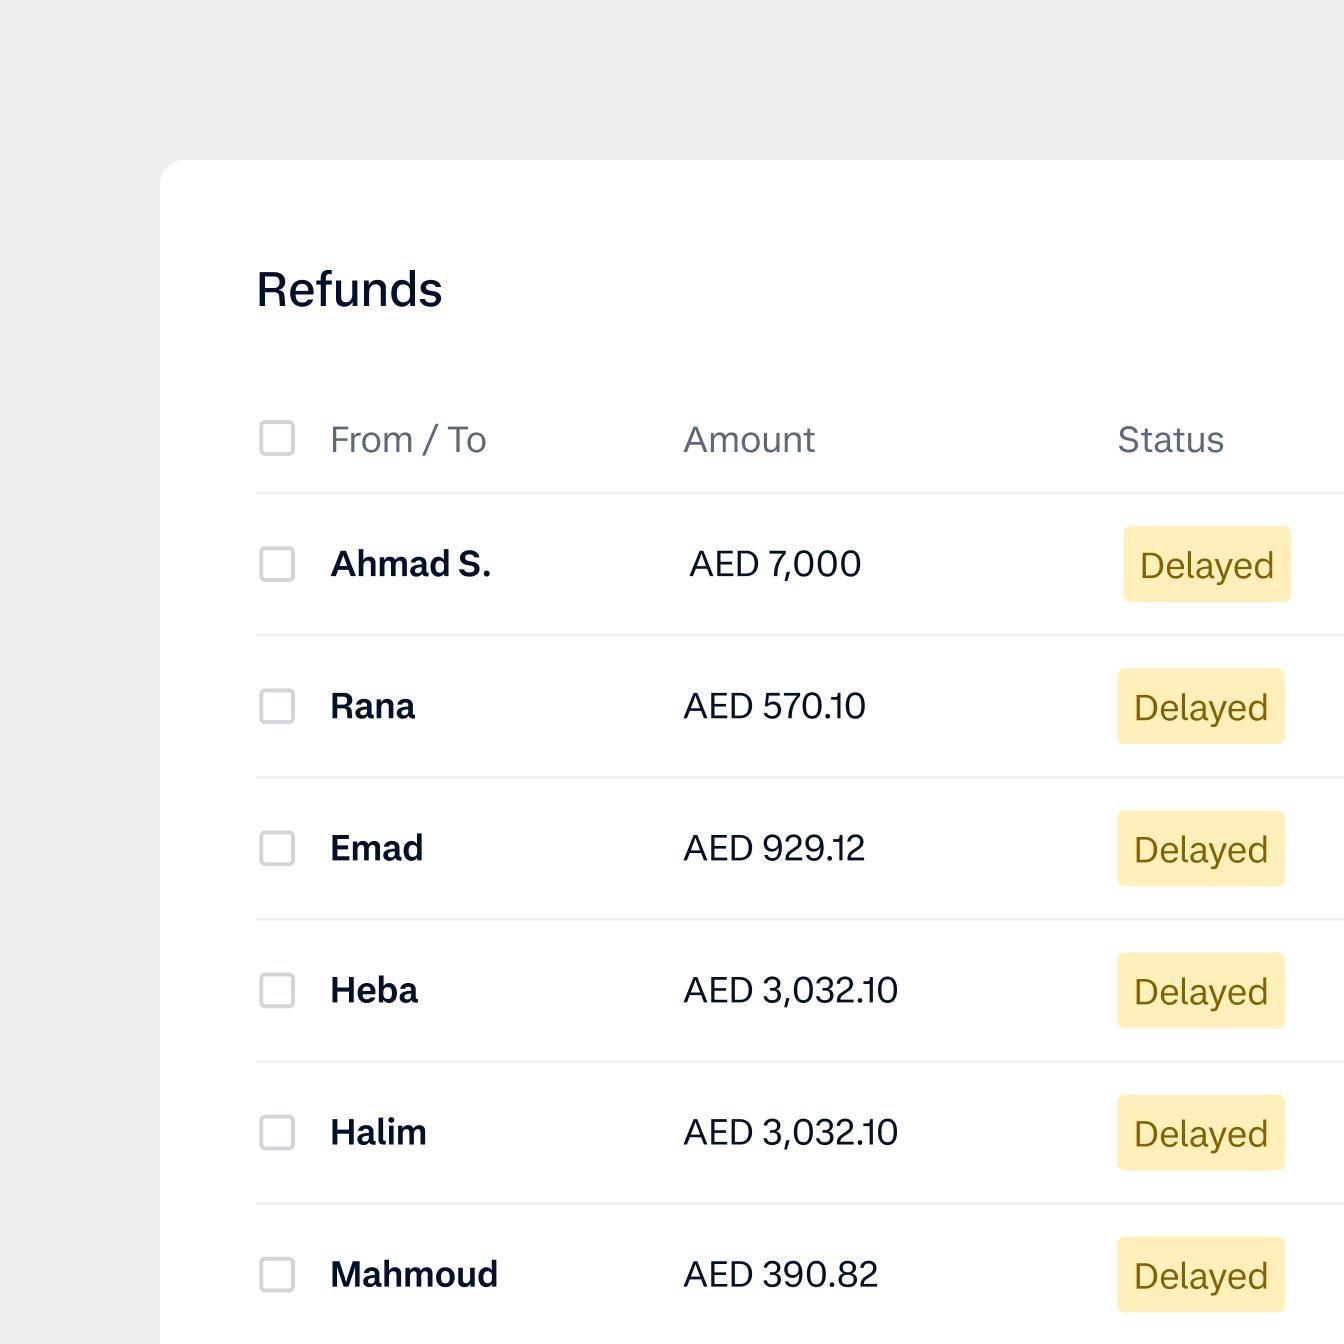Screen dimensions: 1344x1344
Task: Click the Status column header
Action: tap(1170, 438)
